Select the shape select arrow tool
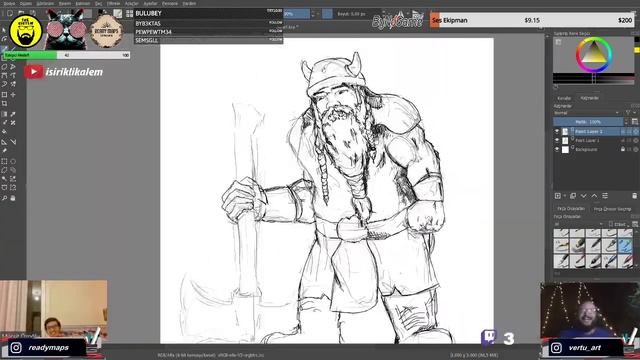 click(x=4, y=30)
